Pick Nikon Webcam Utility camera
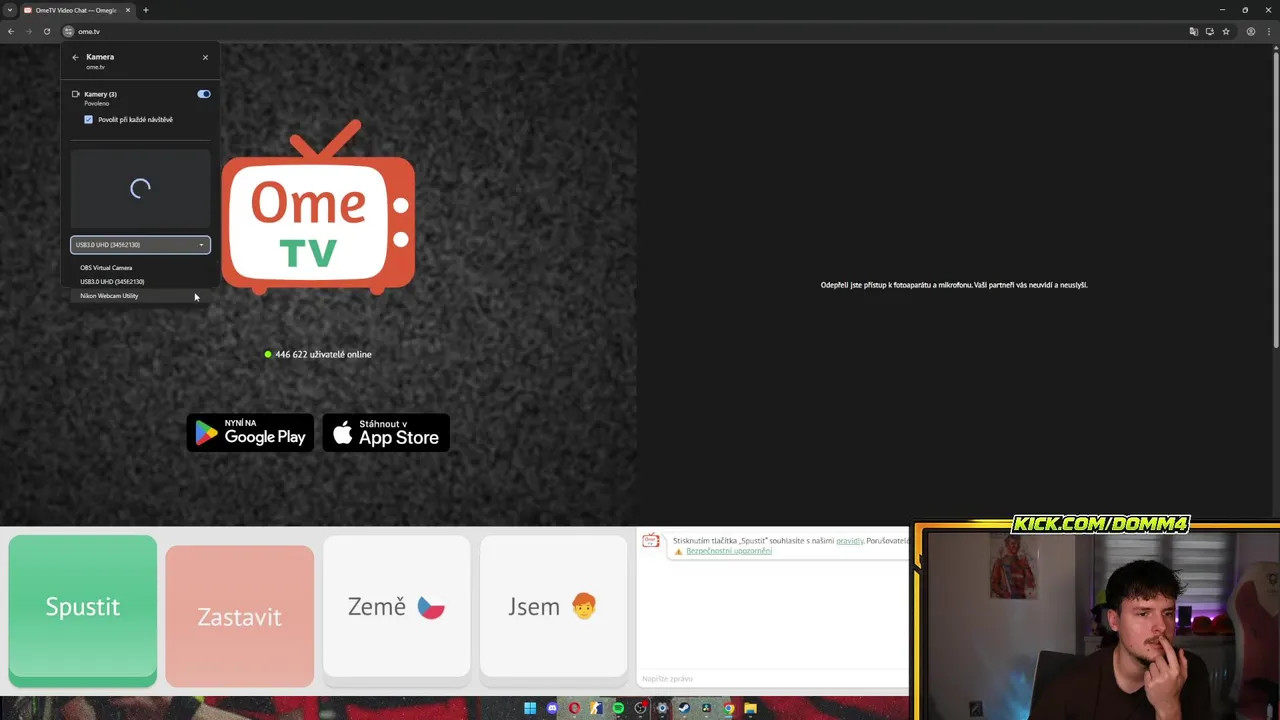The width and height of the screenshot is (1280, 720). click(140, 296)
